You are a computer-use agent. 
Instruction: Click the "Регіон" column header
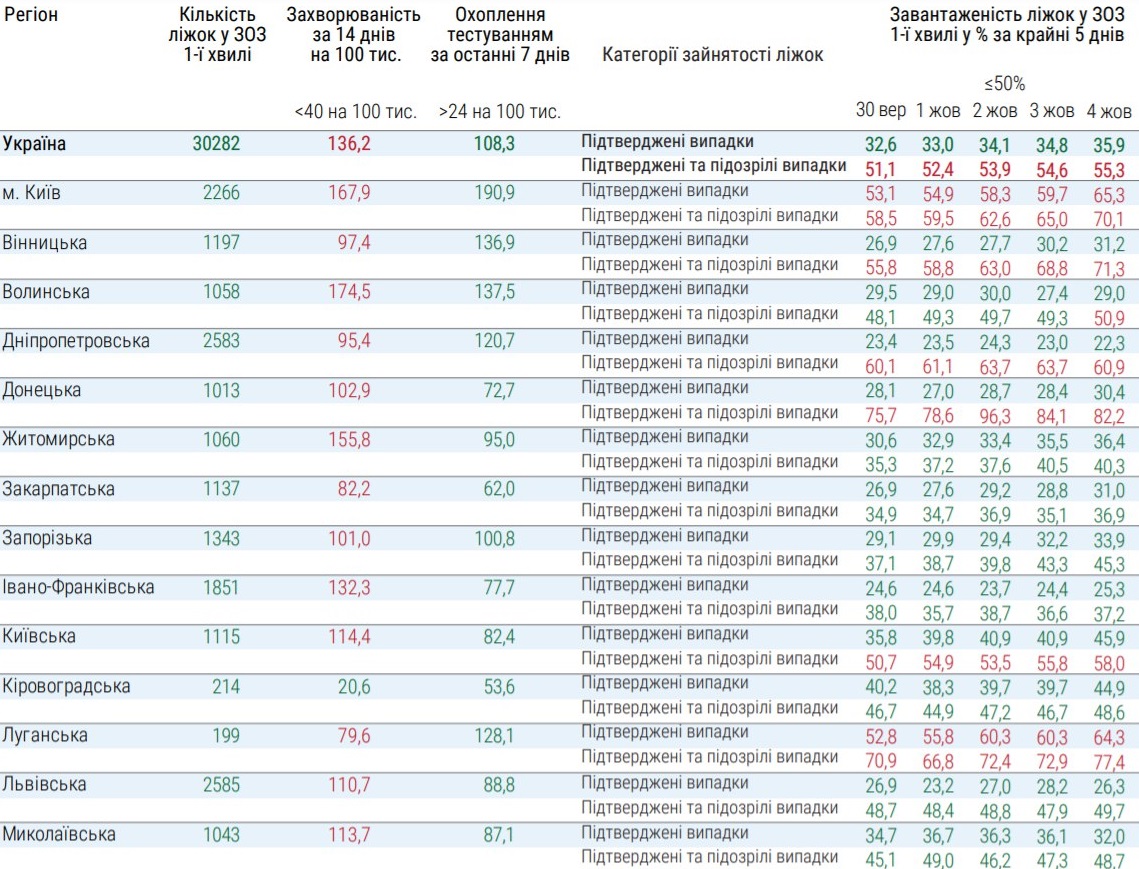(31, 16)
